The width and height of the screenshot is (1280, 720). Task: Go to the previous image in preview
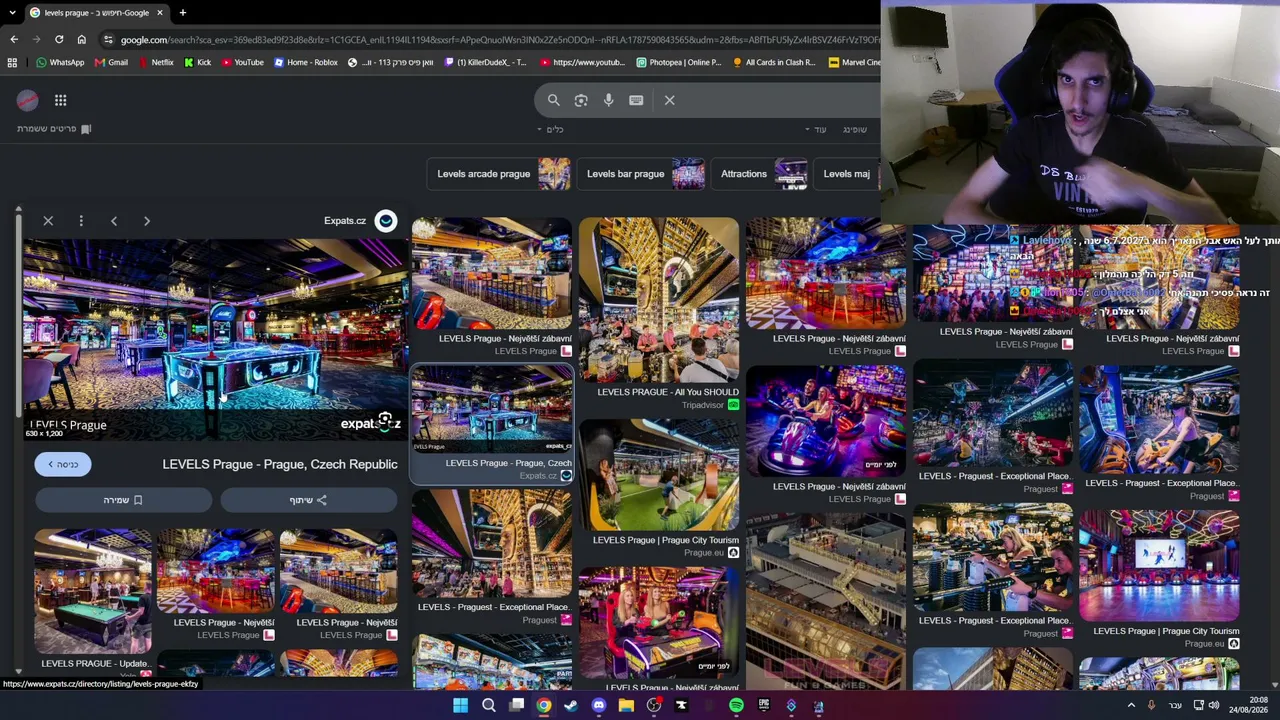(114, 221)
